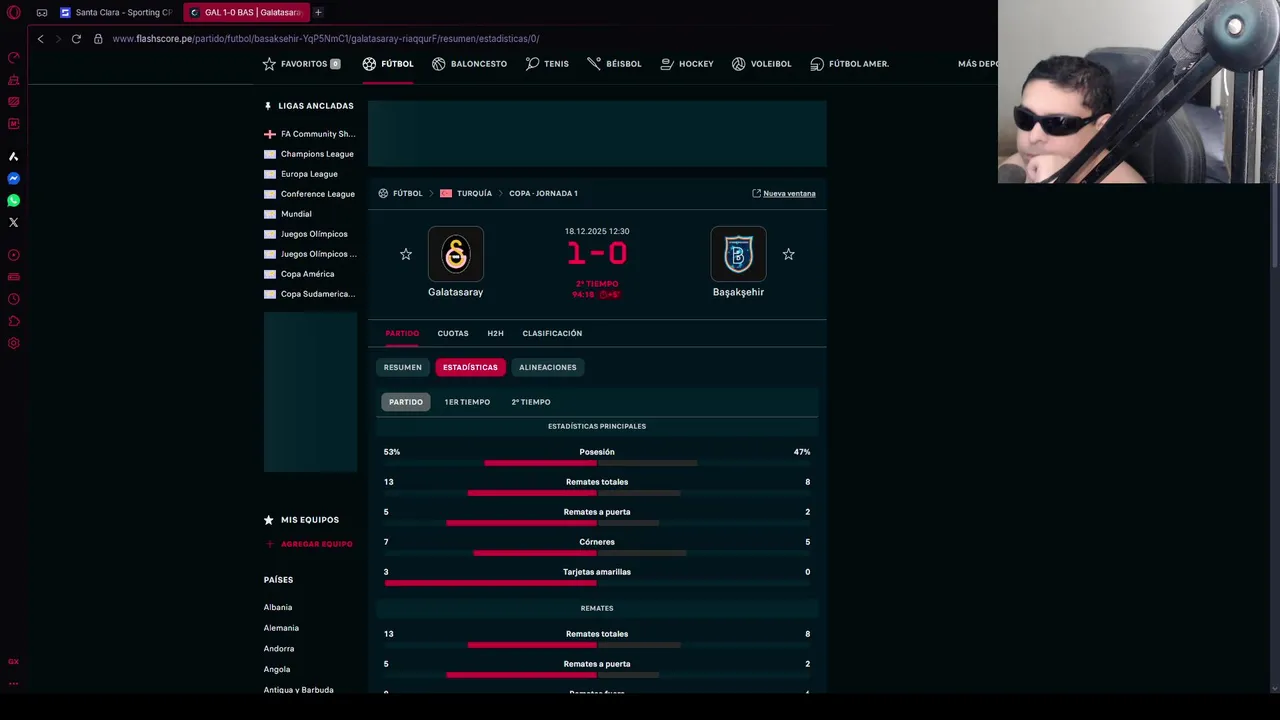Switch to the Cuotas tab
The width and height of the screenshot is (1280, 720).
click(x=453, y=334)
